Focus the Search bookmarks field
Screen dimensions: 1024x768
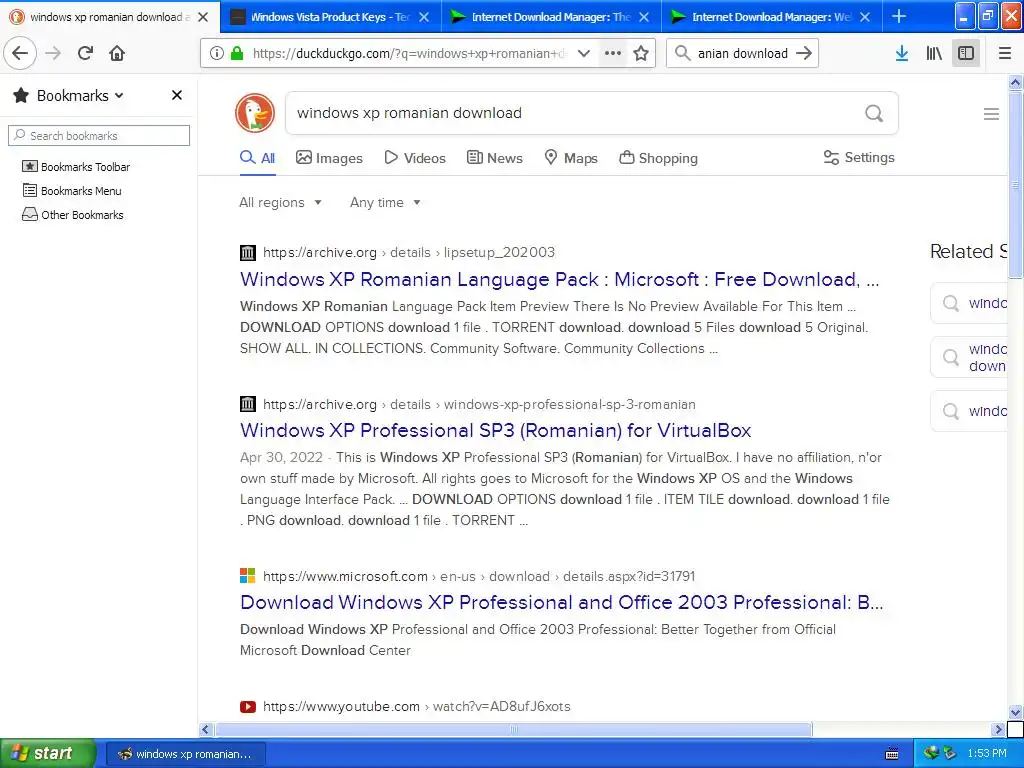99,135
